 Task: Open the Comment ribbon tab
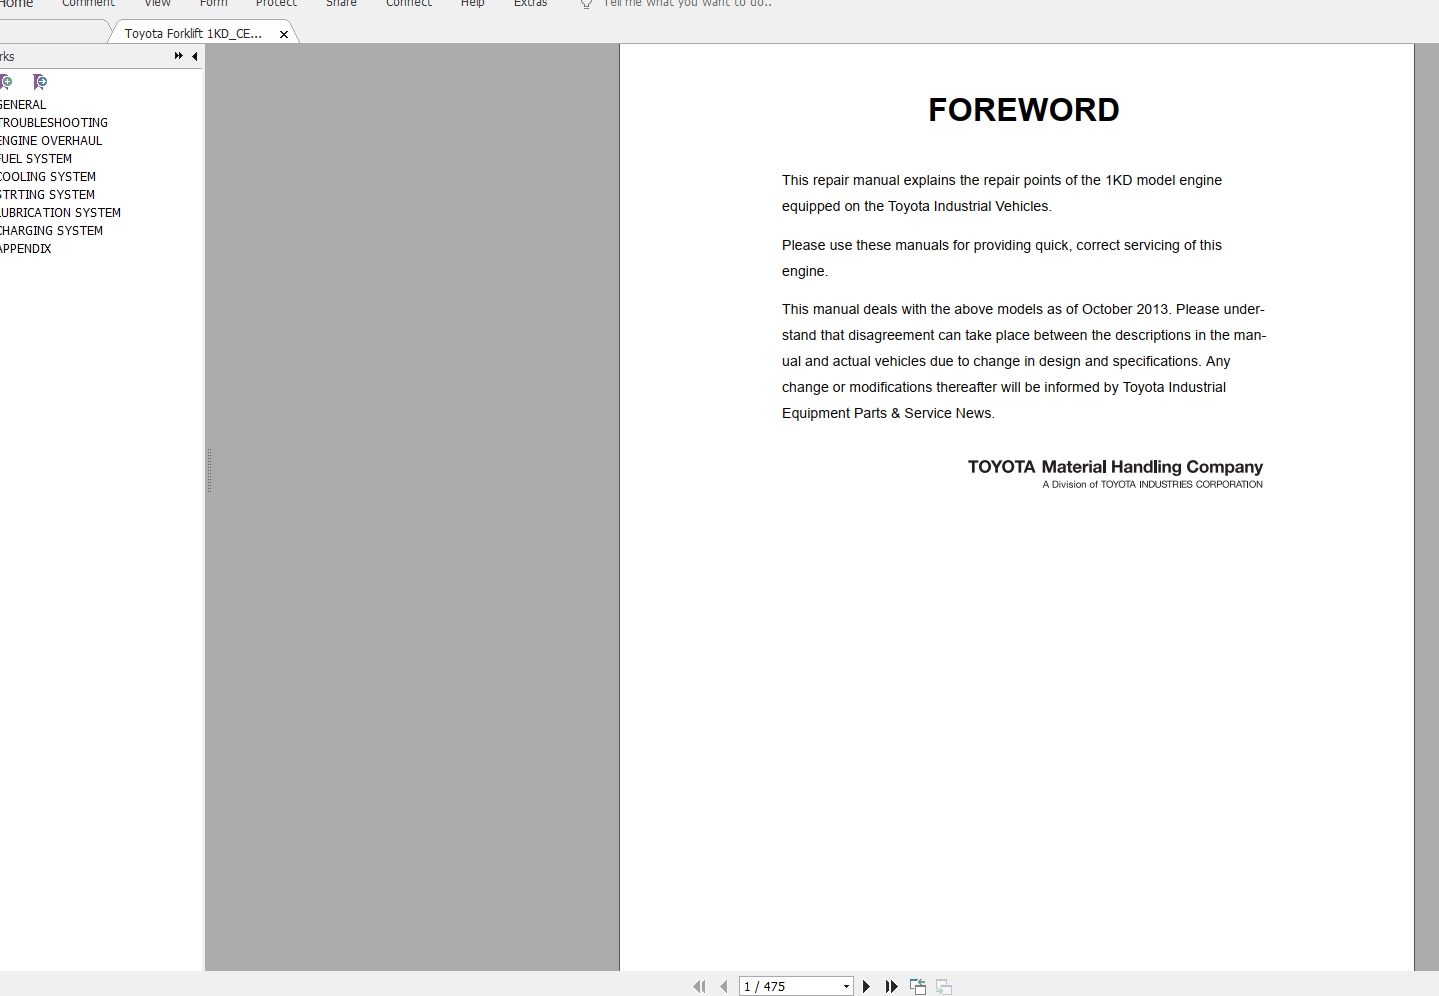click(88, 4)
